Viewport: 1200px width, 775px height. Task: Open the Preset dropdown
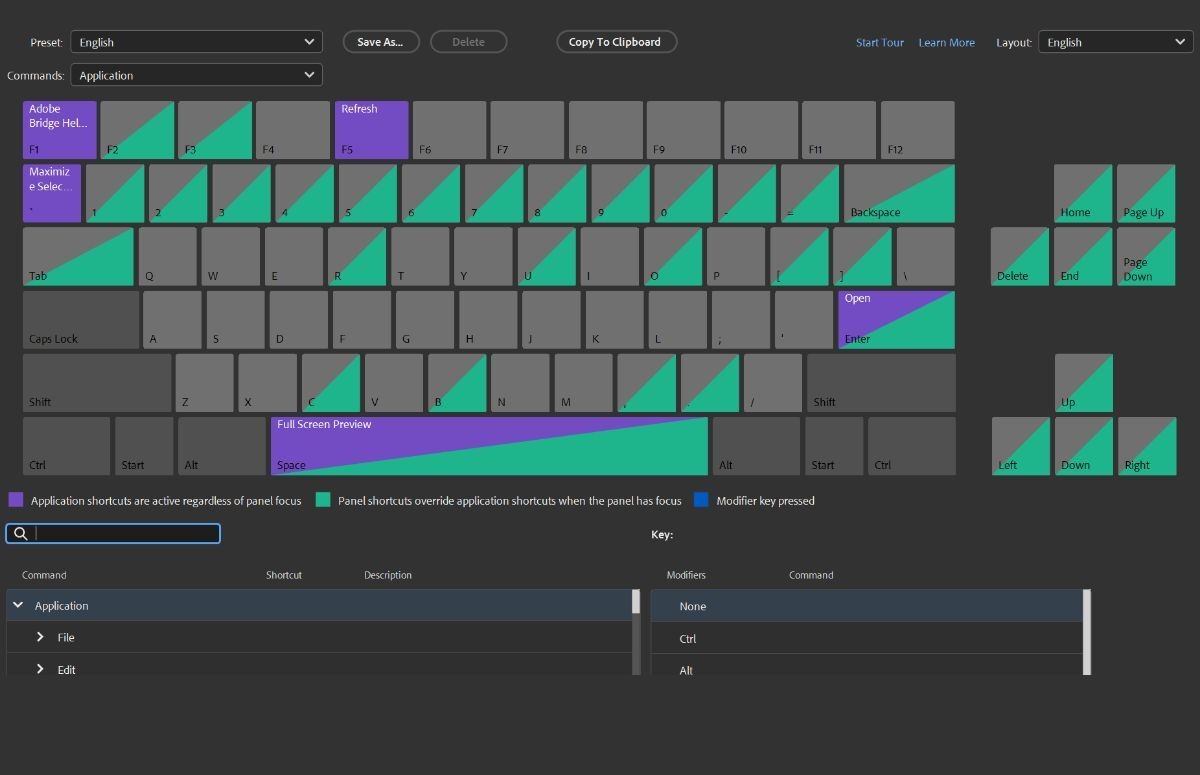pos(196,41)
